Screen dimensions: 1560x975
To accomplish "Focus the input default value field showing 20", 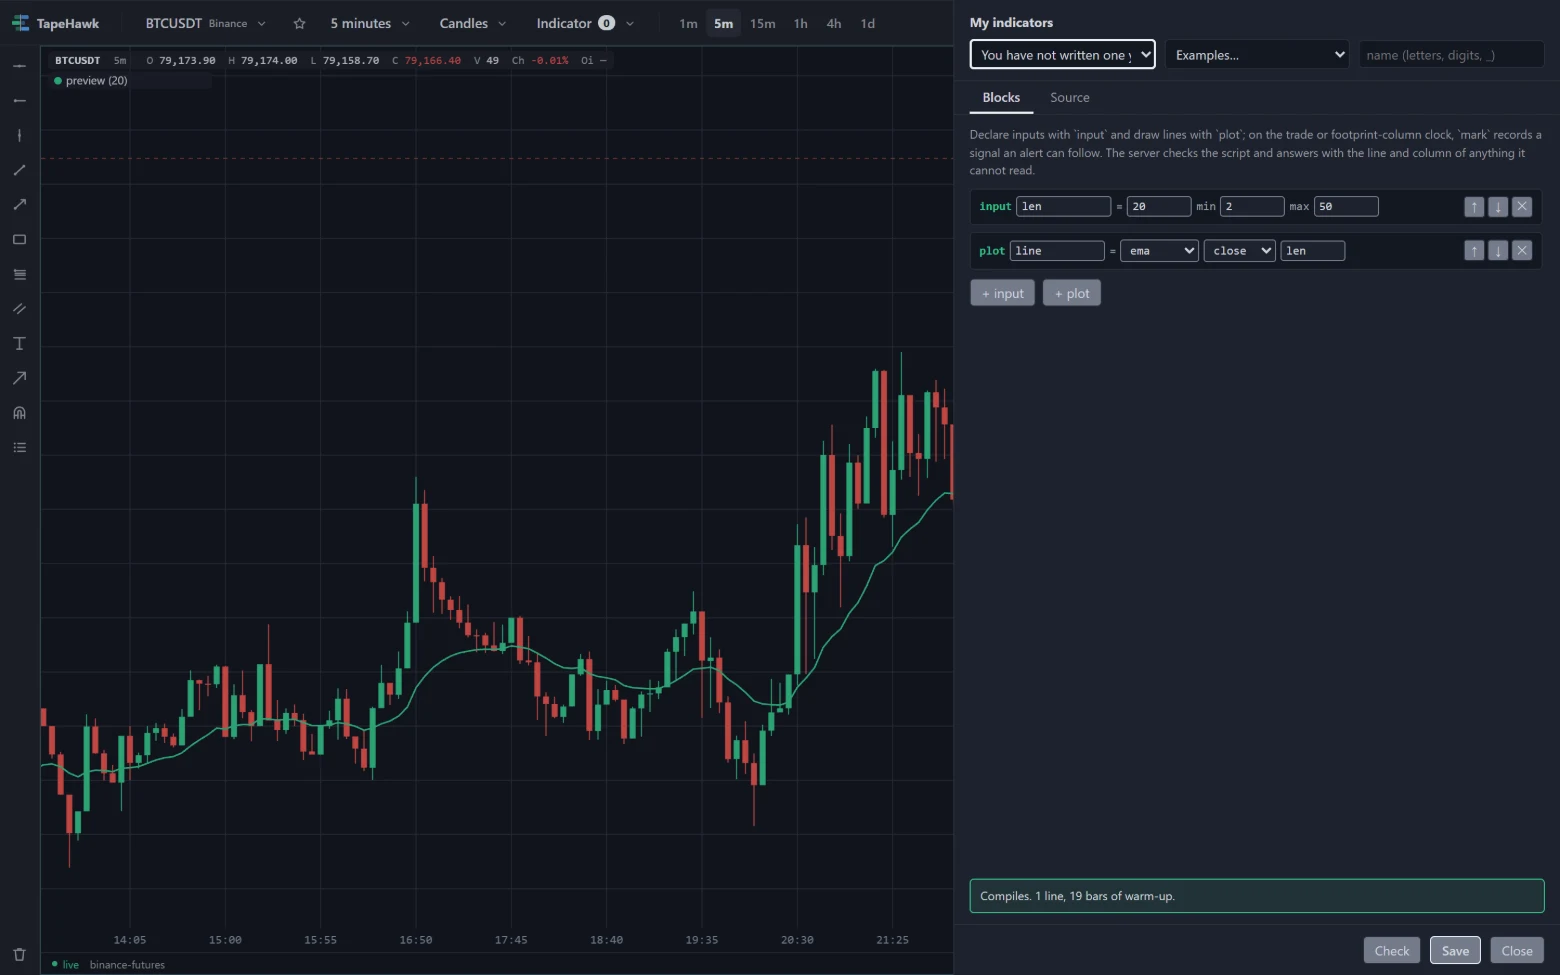I will pyautogui.click(x=1158, y=207).
